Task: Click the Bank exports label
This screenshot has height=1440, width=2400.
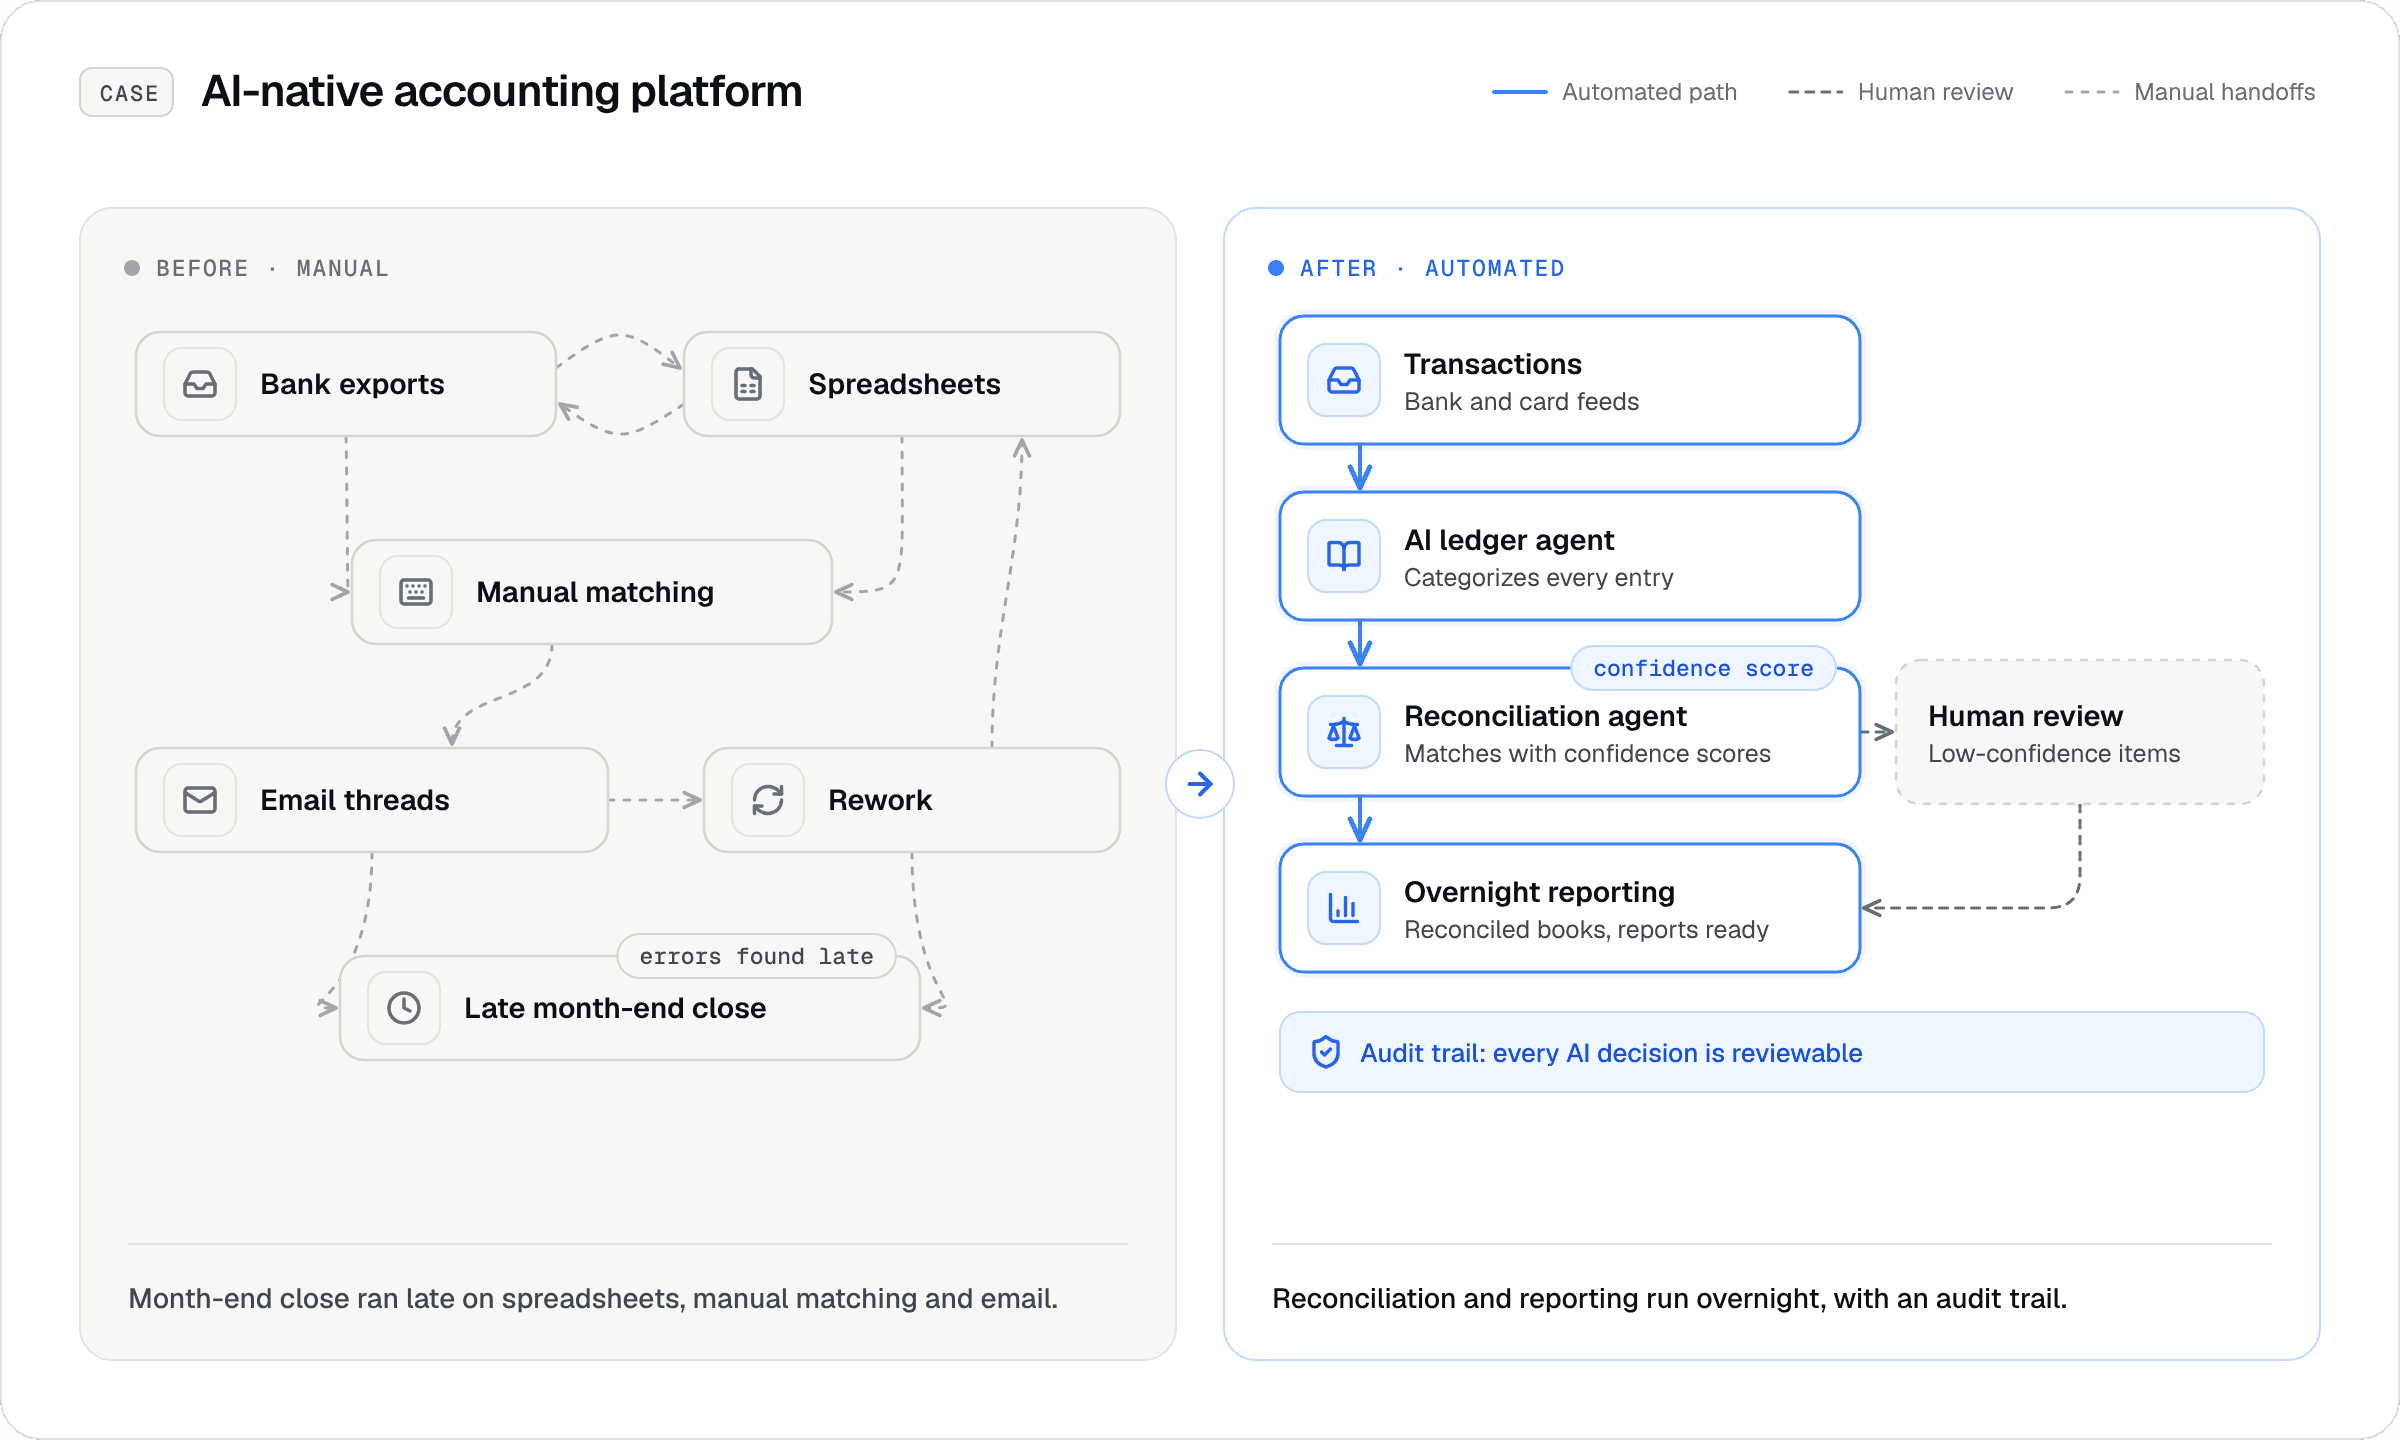Action: click(352, 384)
